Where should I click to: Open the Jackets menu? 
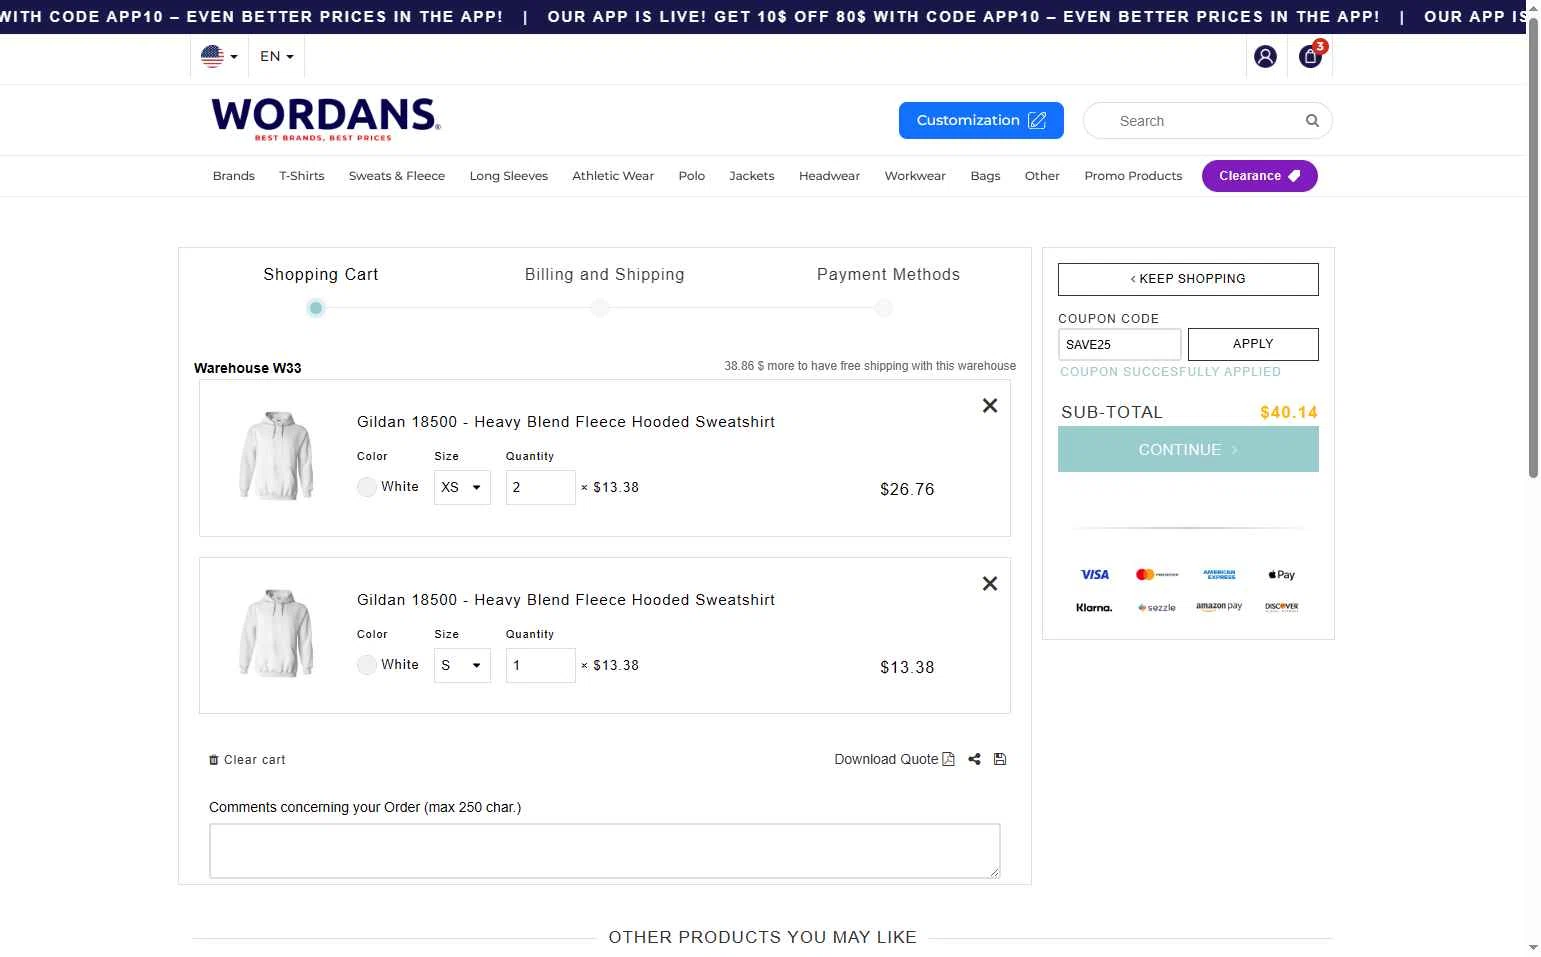pos(752,176)
